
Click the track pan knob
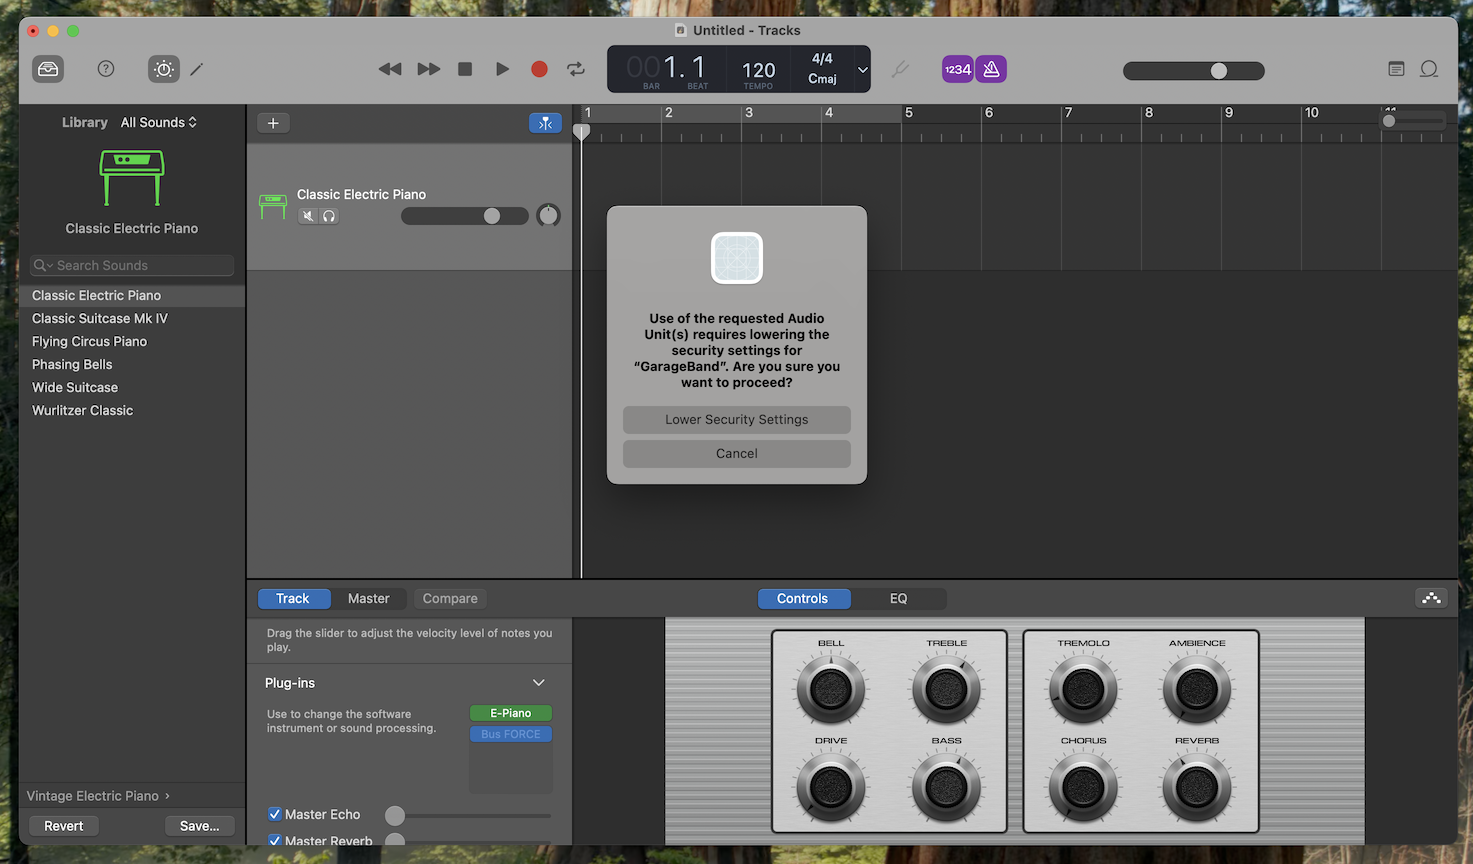pos(548,215)
